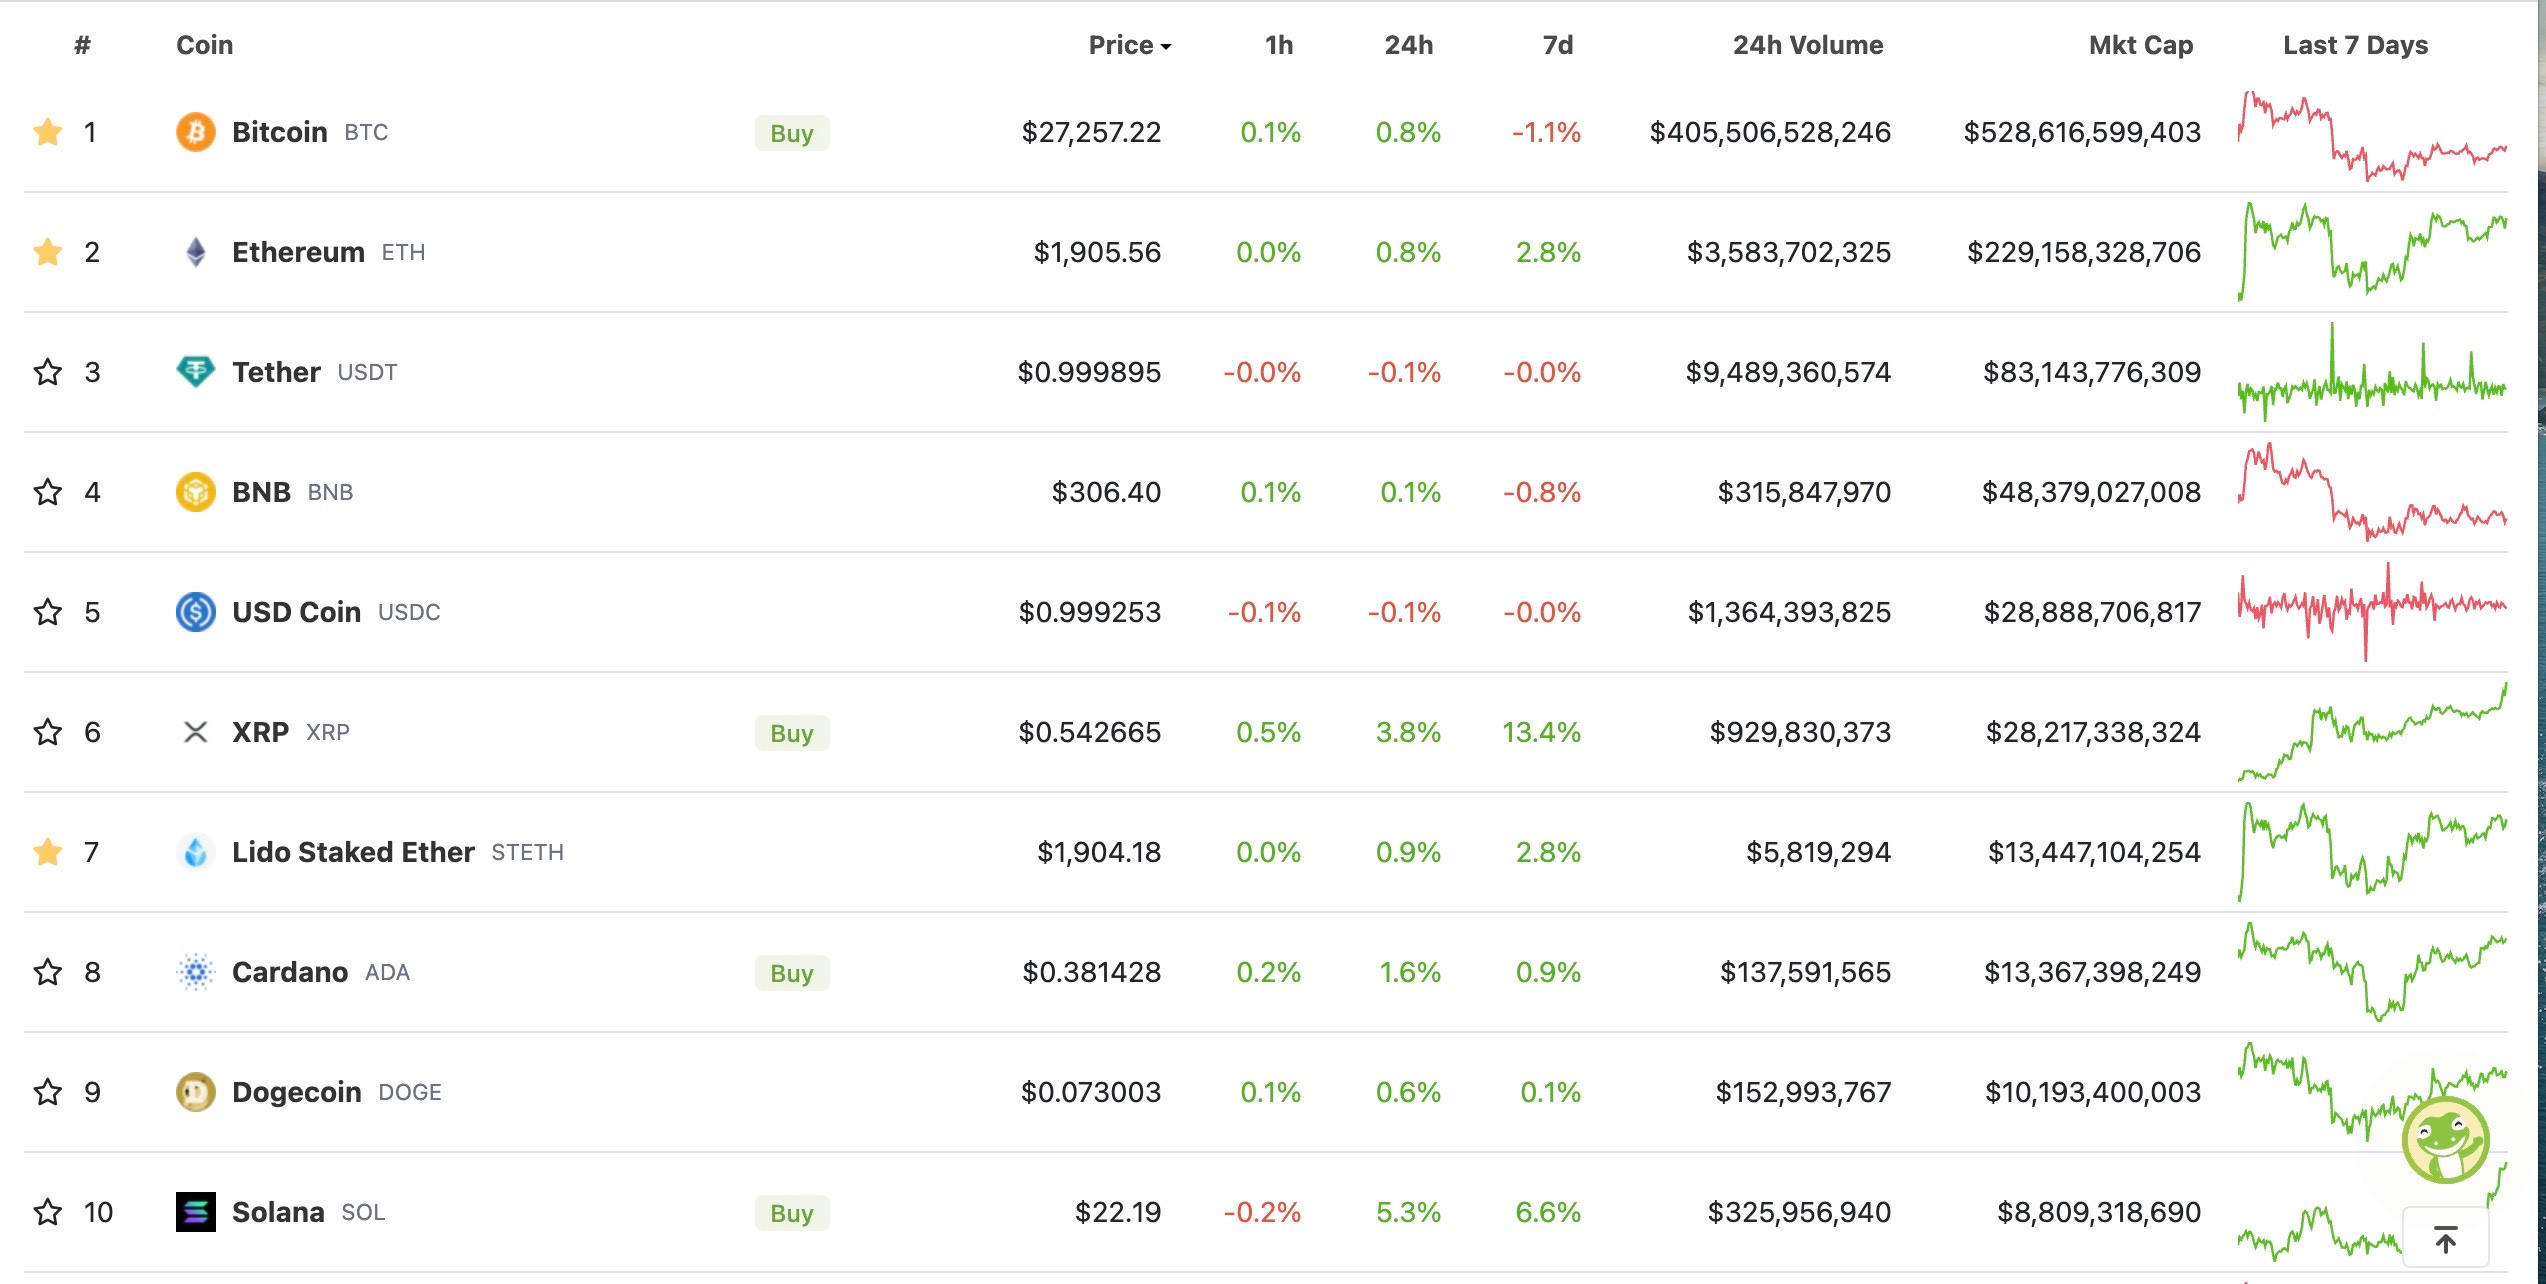Open Cardano 7-day sparkline chart
The image size is (2546, 1284).
click(x=2372, y=972)
